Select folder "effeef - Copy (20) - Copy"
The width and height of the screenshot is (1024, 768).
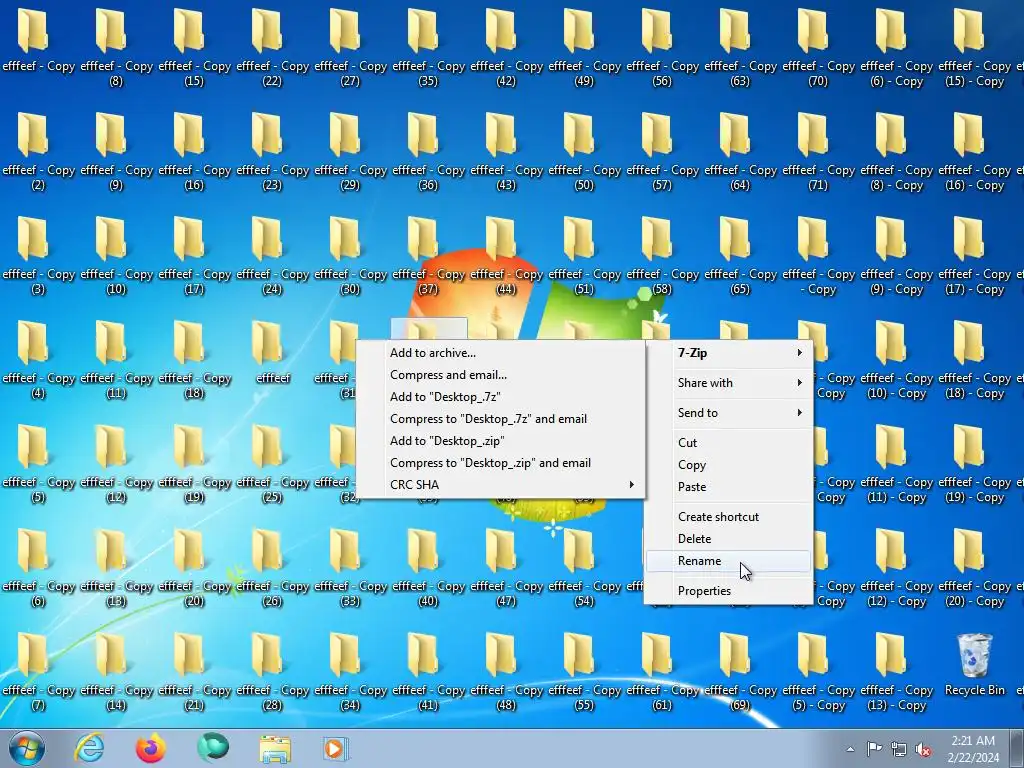click(x=974, y=568)
